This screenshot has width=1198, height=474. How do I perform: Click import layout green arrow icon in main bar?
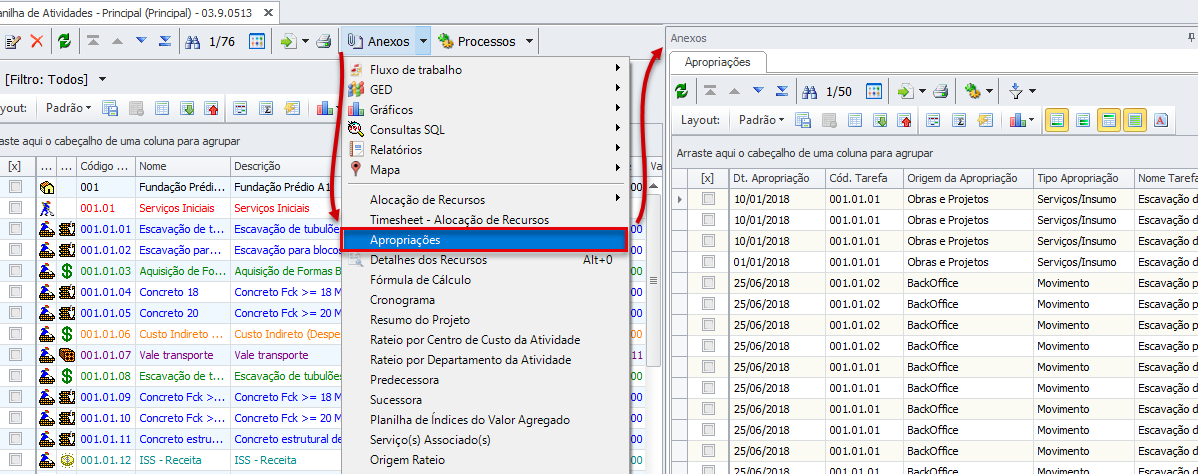(187, 108)
